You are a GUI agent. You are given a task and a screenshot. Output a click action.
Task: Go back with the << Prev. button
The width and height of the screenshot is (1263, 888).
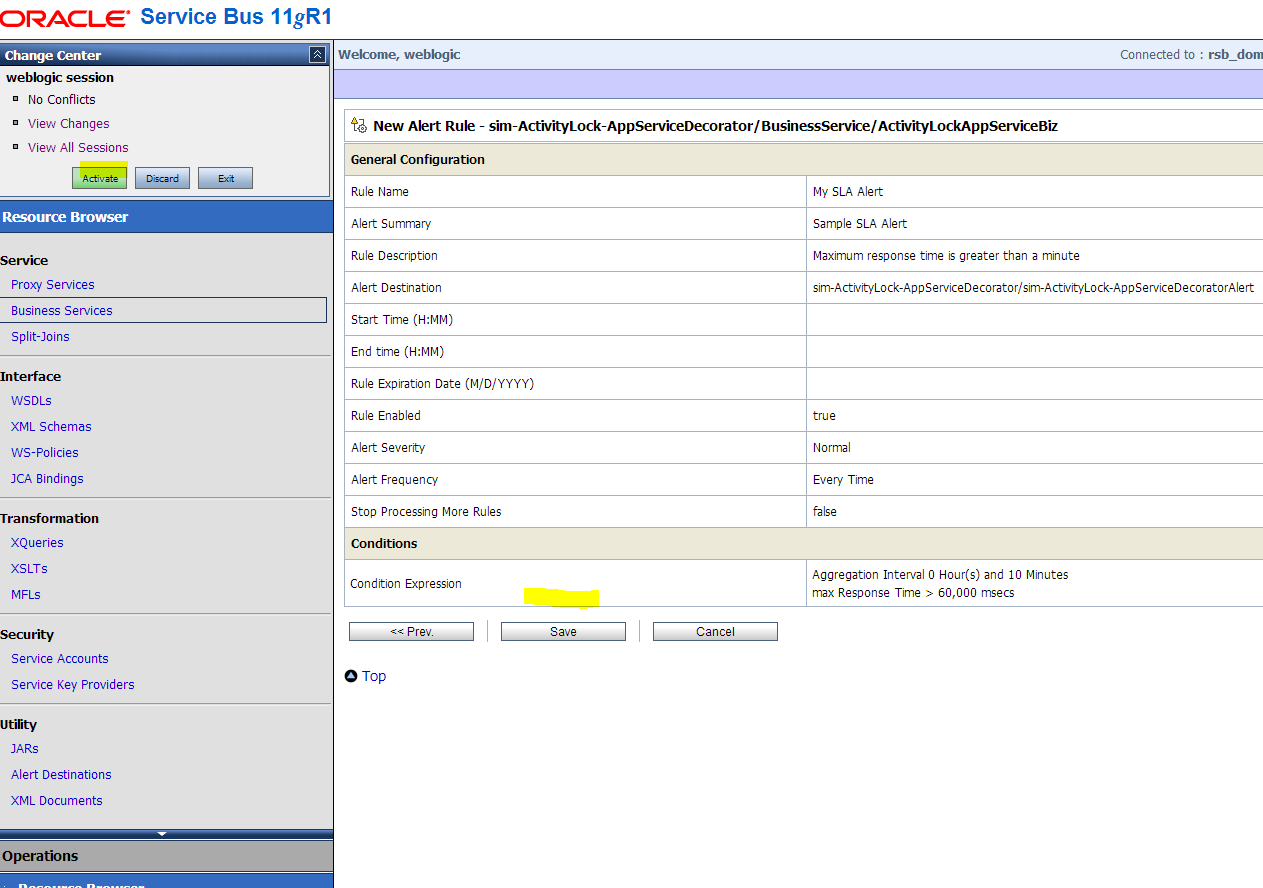(x=411, y=632)
